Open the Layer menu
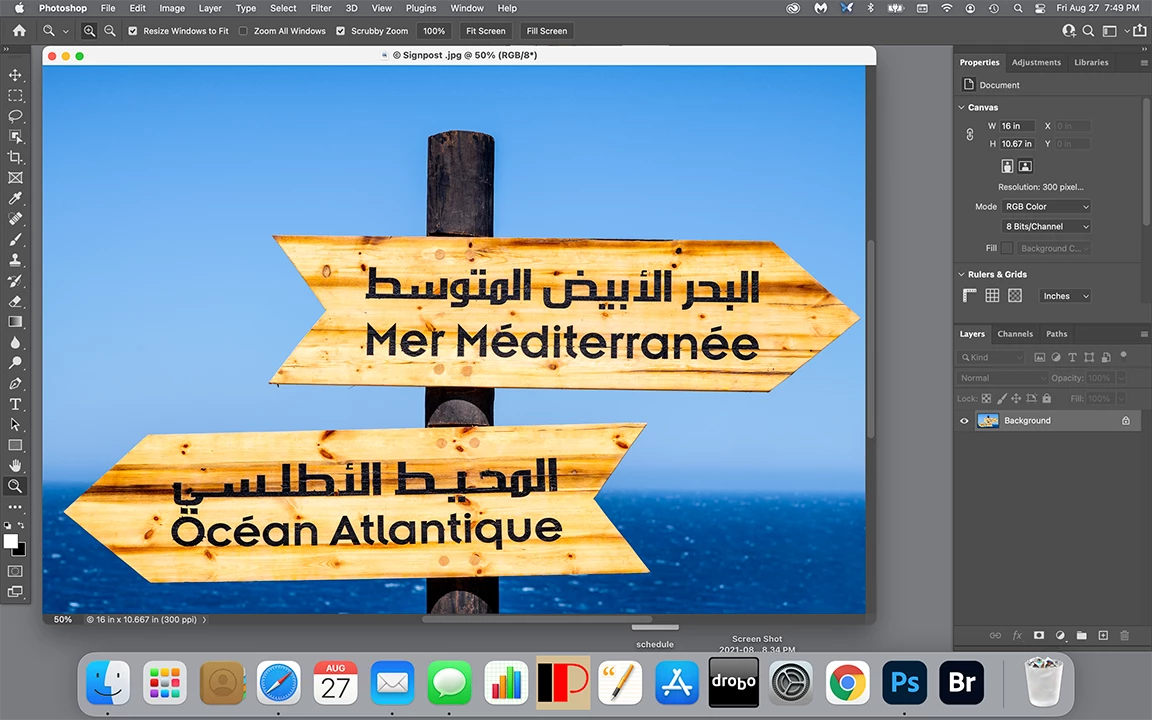The height and width of the screenshot is (720, 1152). pyautogui.click(x=209, y=8)
